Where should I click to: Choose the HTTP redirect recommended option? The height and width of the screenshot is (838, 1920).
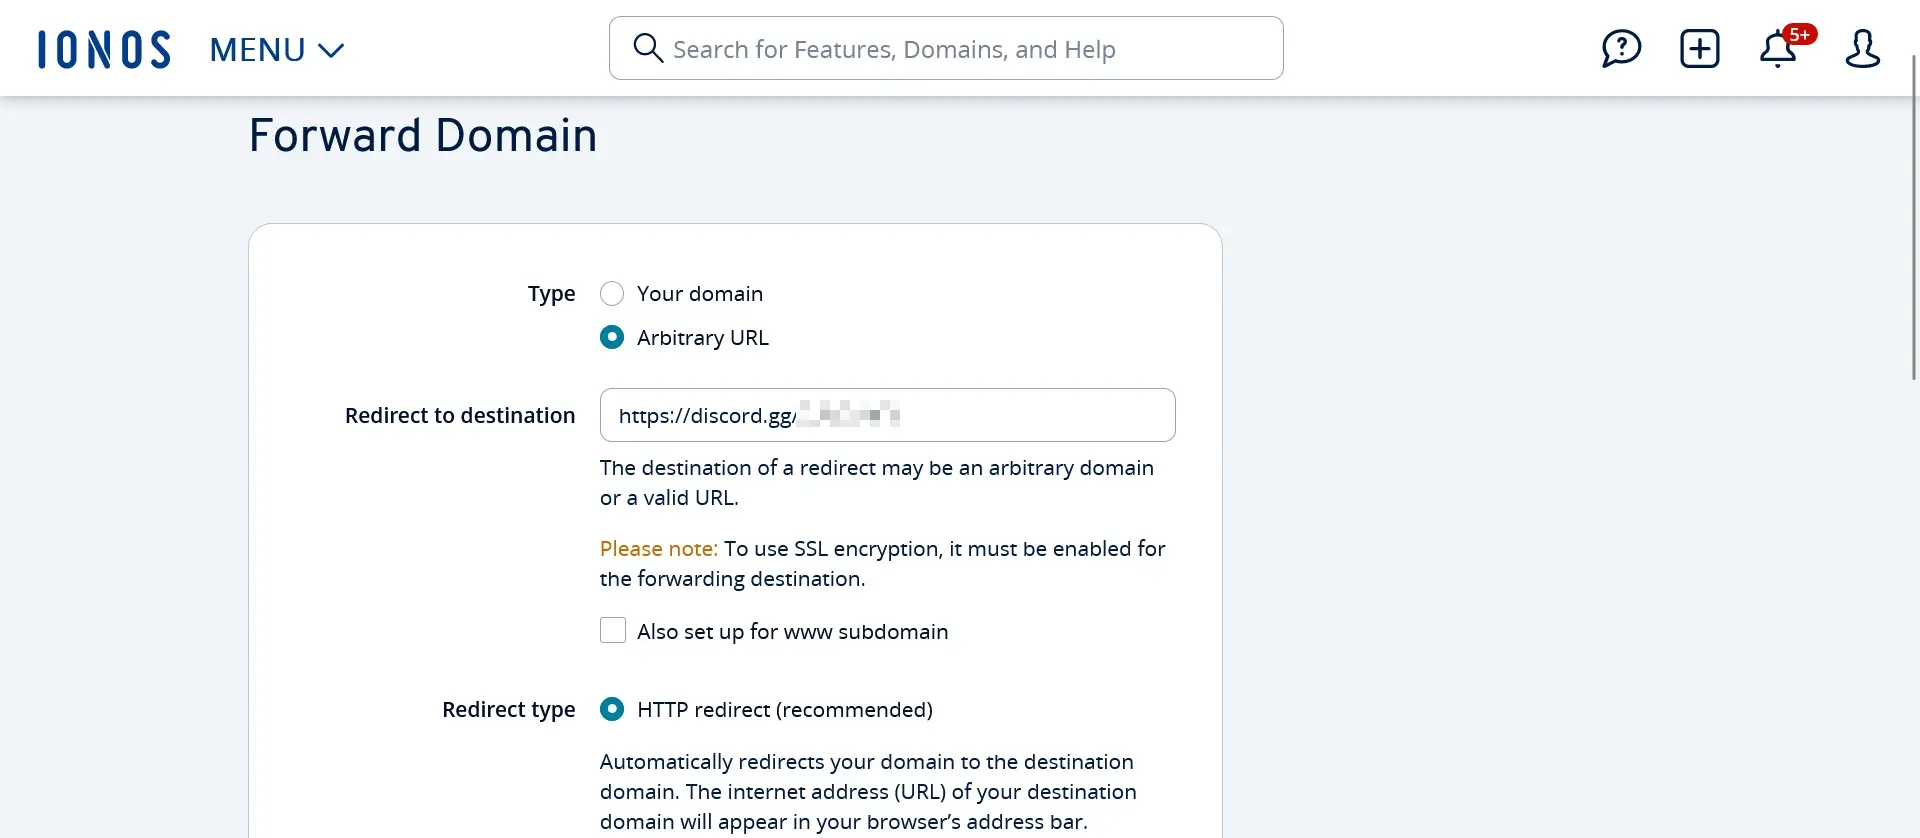click(613, 709)
